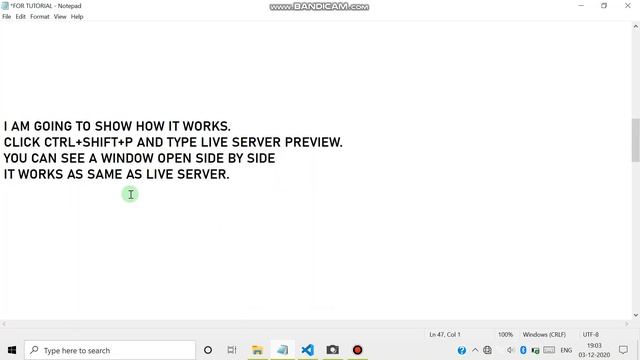Viewport: 640px width, 360px height.
Task: Open the volume speaker tray icon
Action: coord(510,350)
